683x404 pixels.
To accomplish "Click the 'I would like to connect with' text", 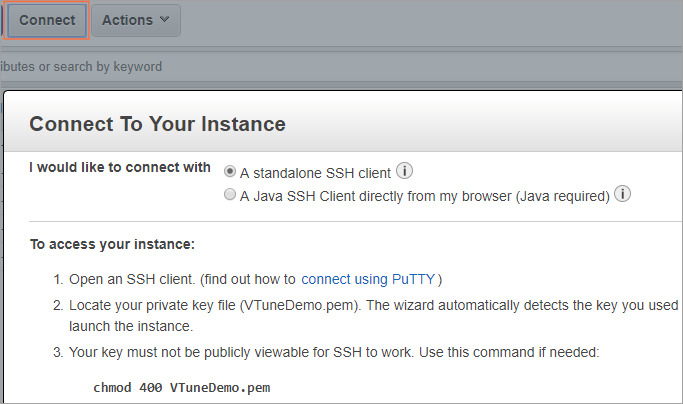I will pyautogui.click(x=120, y=167).
